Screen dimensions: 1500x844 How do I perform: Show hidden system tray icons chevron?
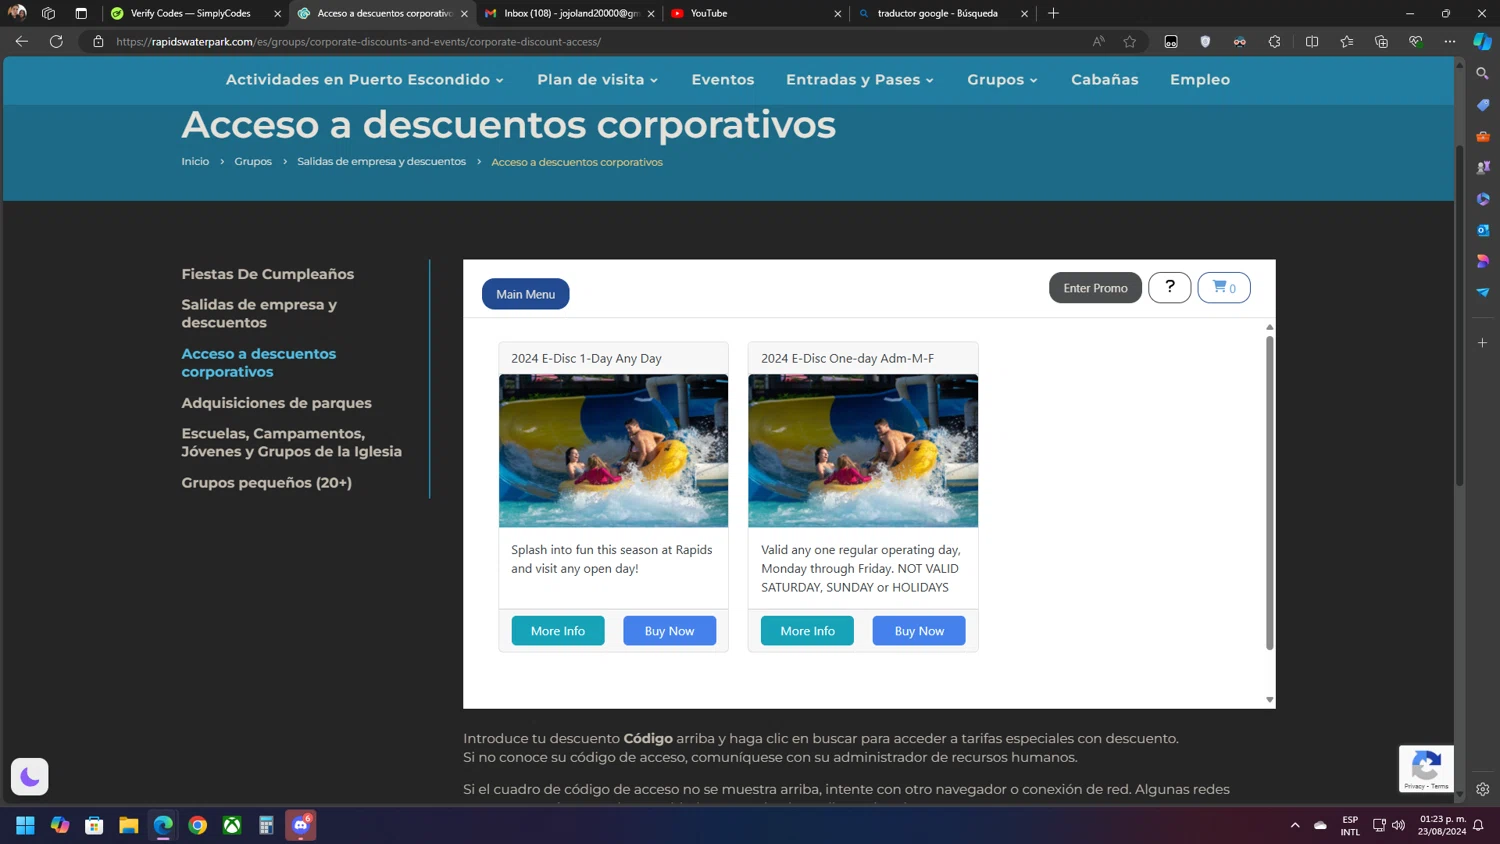tap(1295, 825)
